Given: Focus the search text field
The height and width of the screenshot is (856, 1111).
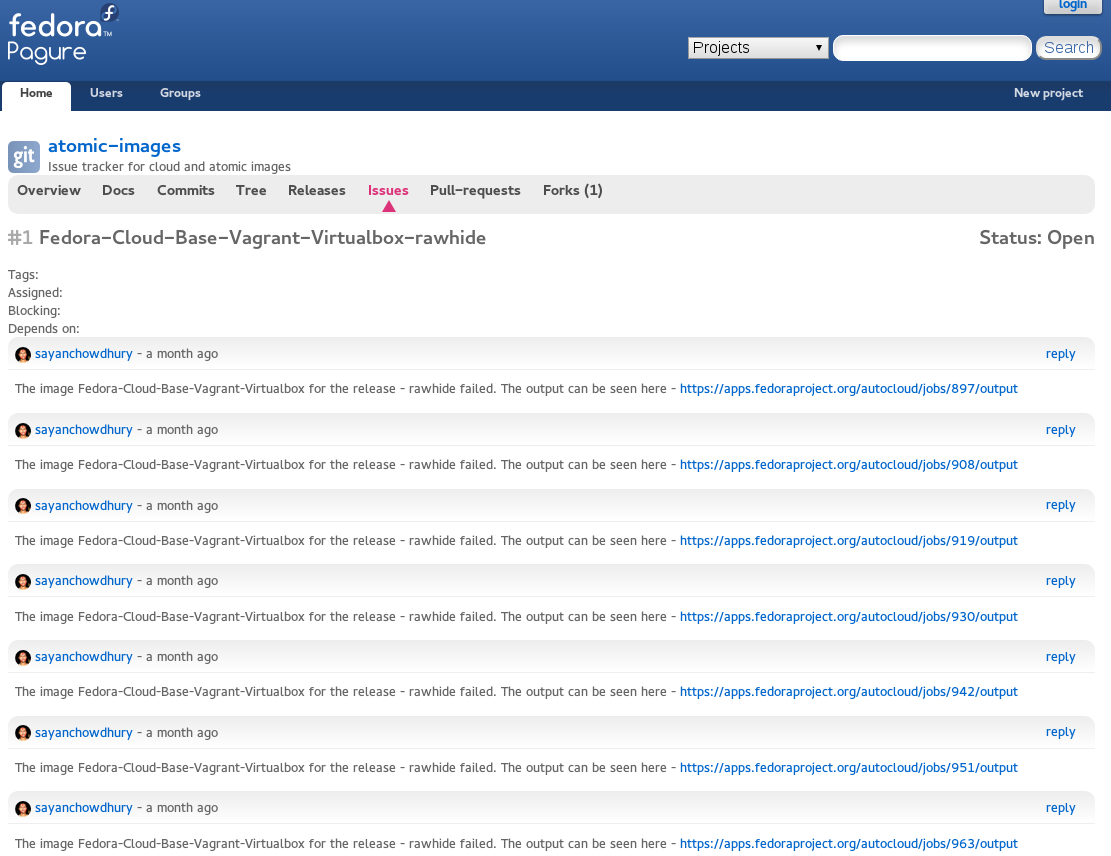Looking at the screenshot, I should 932,47.
